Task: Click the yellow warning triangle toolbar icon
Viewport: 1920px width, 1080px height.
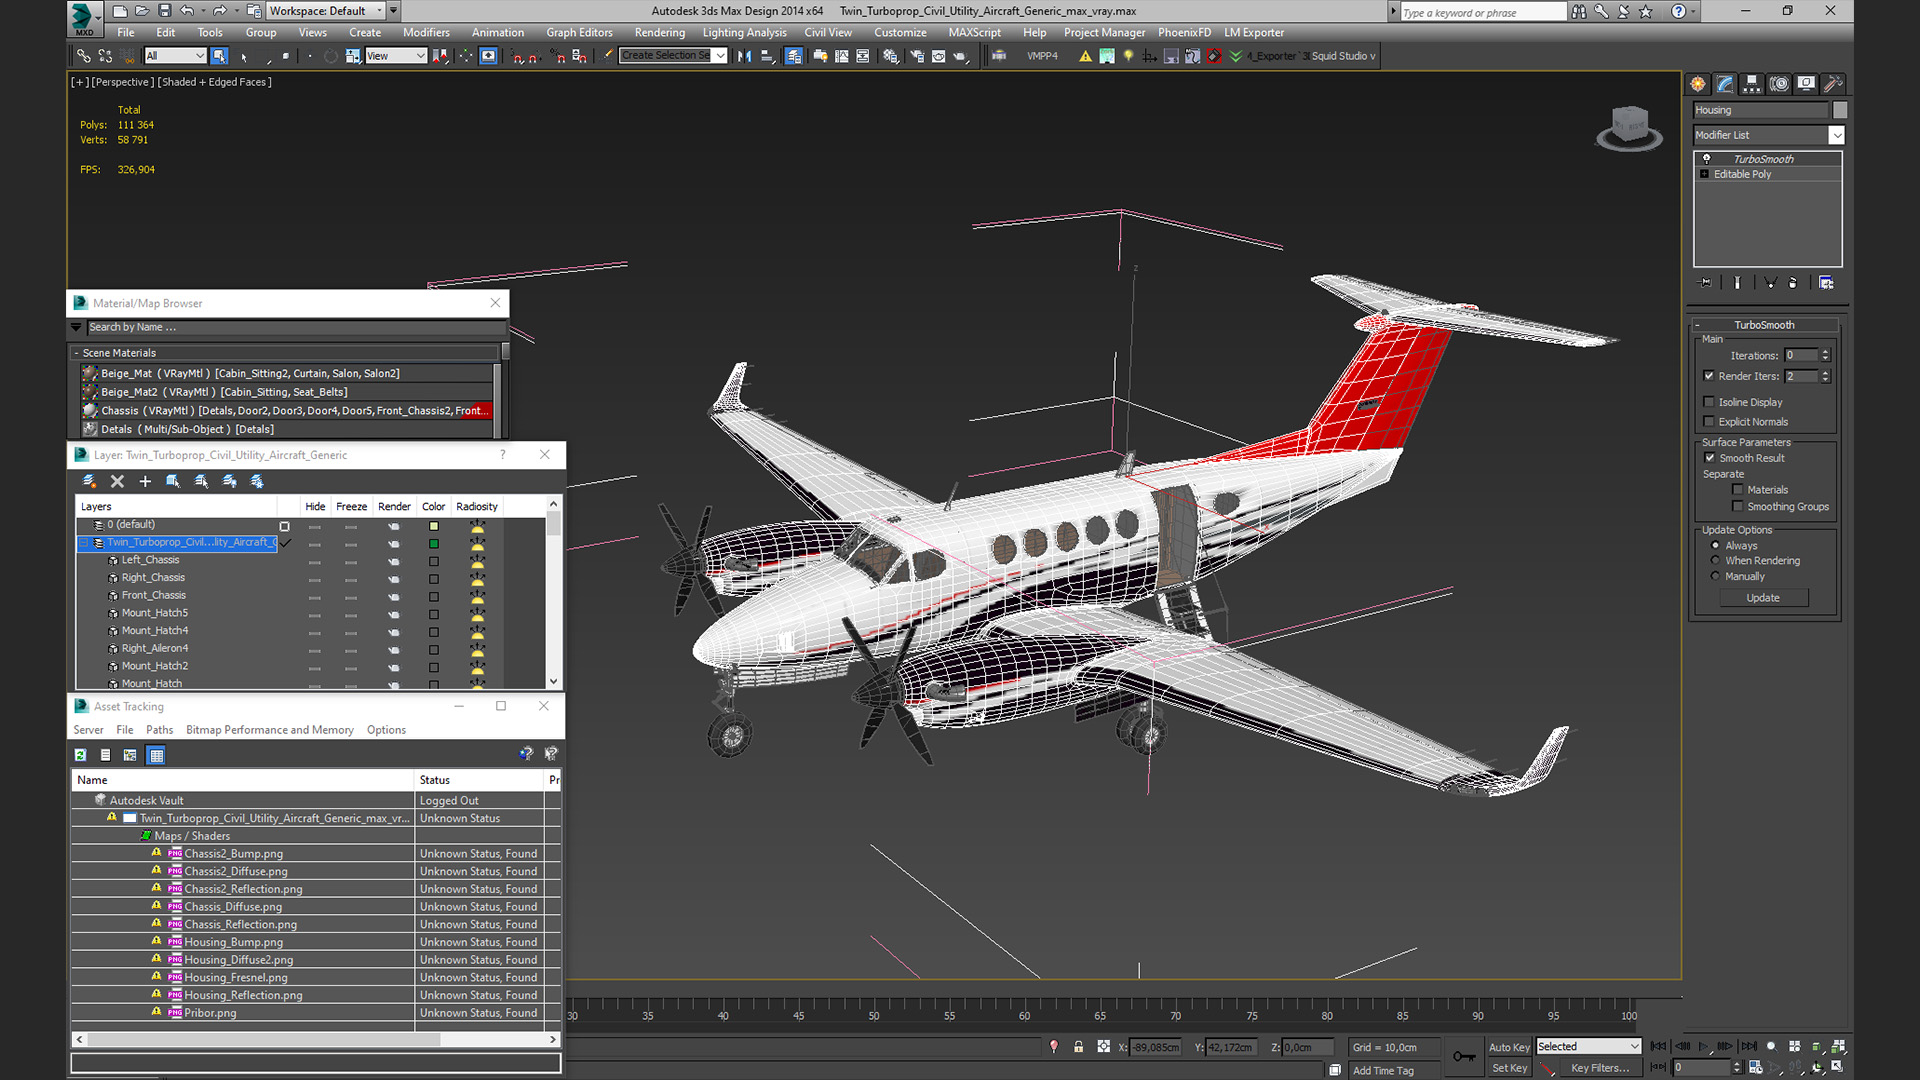Action: (x=1085, y=56)
